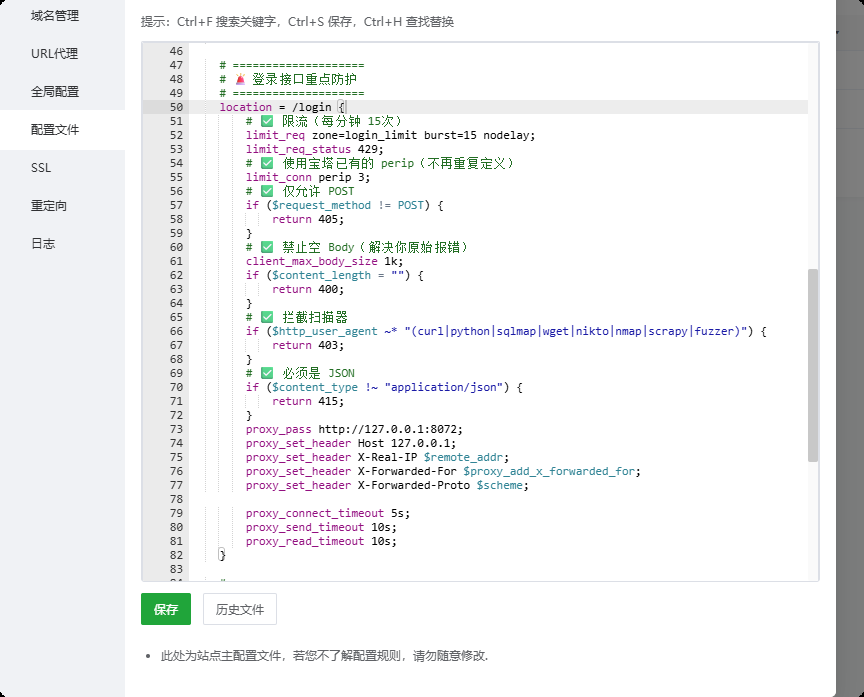
Task: Click the line number 73 in gutter
Action: click(176, 429)
